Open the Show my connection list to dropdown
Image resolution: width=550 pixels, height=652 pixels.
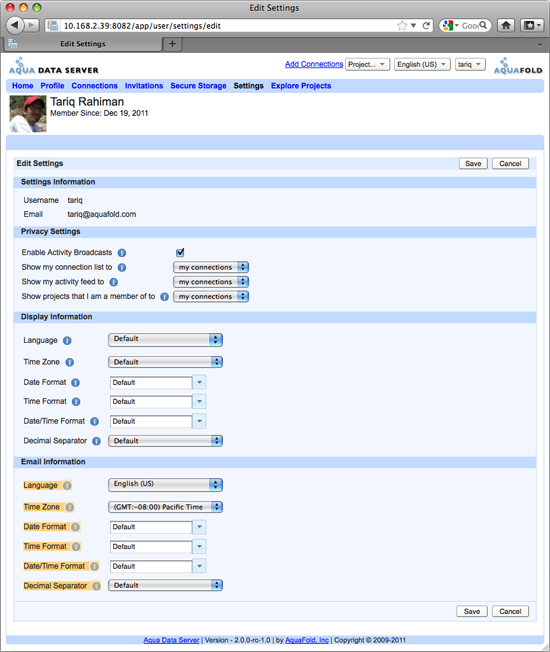pyautogui.click(x=211, y=267)
